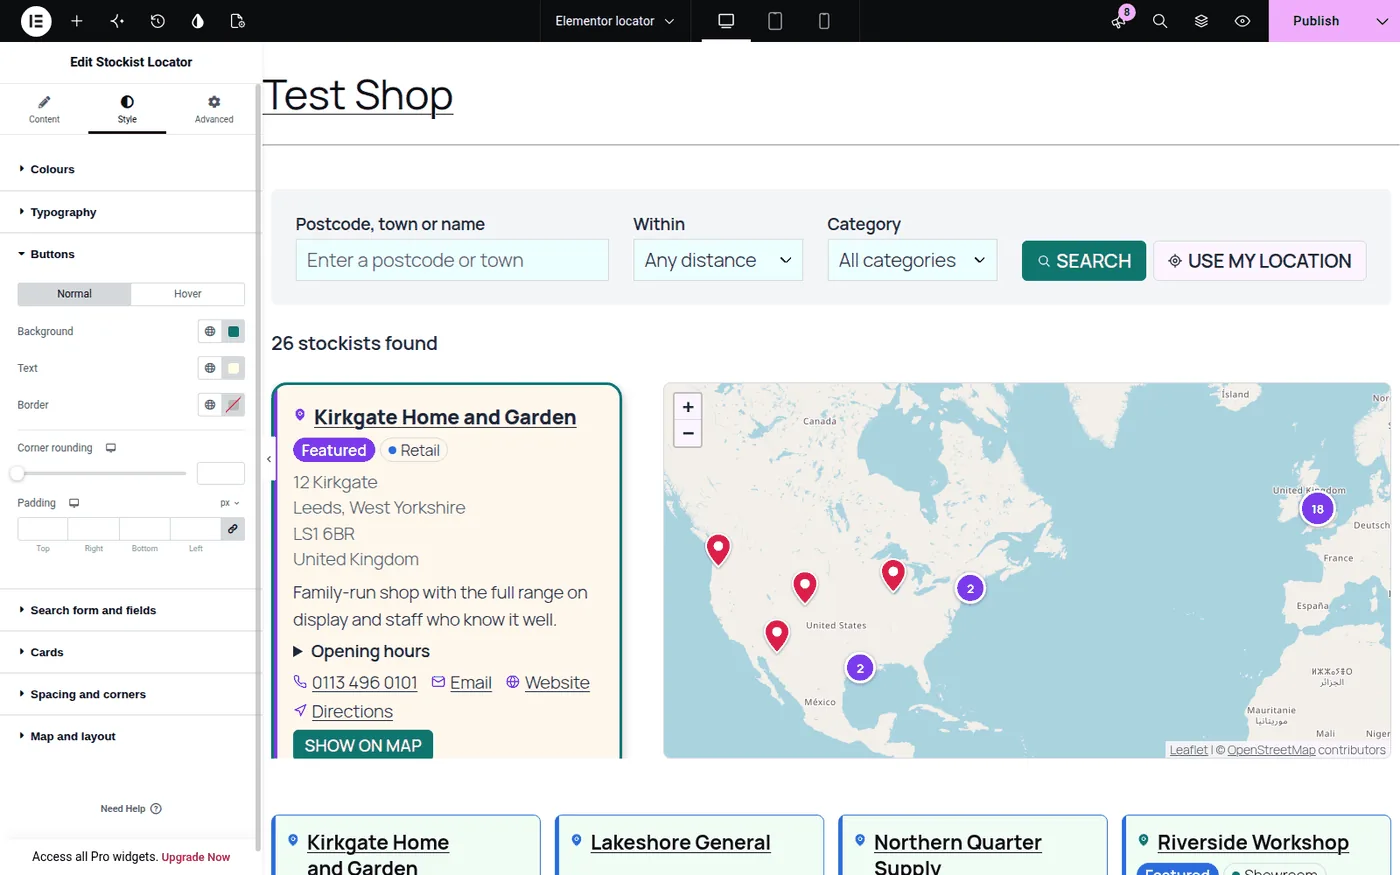This screenshot has height=875, width=1400.
Task: Click Need Help question icon
Action: coord(156,809)
